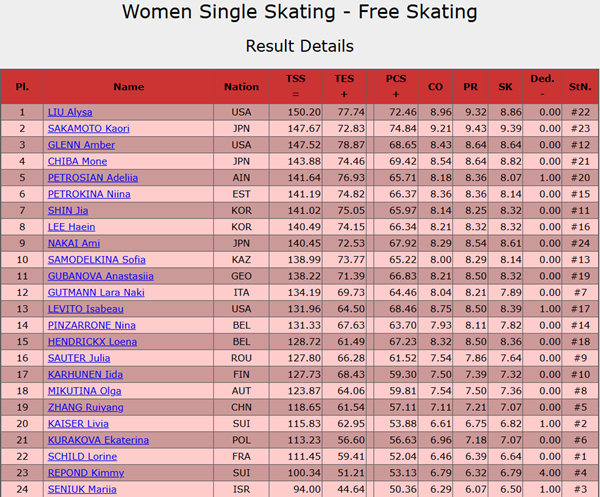Screen dimensions: 600x497
Task: Open CHIBA Mone skater page
Action: 77,161
